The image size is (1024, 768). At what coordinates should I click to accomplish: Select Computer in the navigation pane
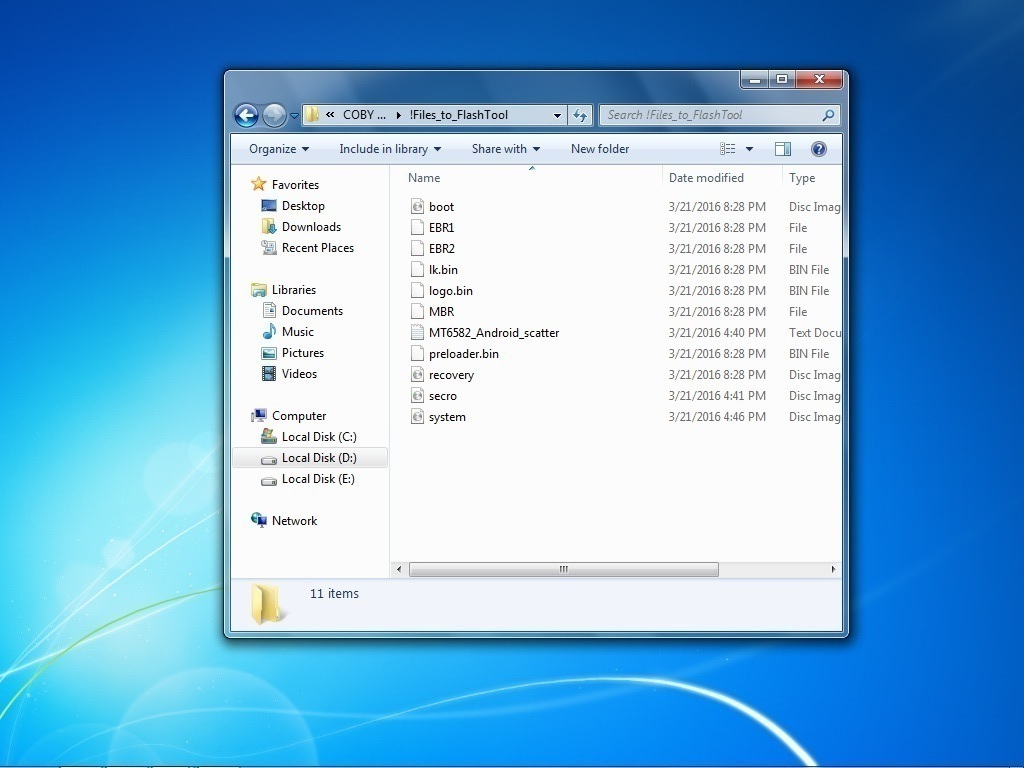(x=288, y=416)
